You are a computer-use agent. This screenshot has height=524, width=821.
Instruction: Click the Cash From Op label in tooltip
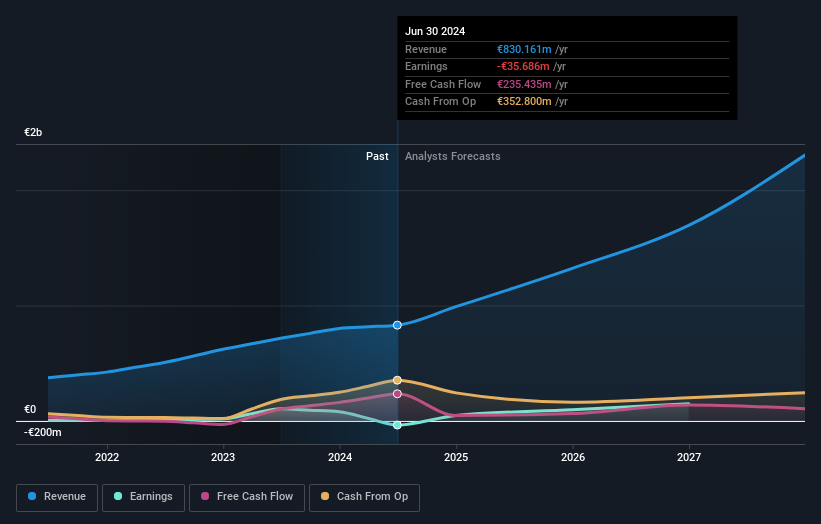[x=440, y=102]
